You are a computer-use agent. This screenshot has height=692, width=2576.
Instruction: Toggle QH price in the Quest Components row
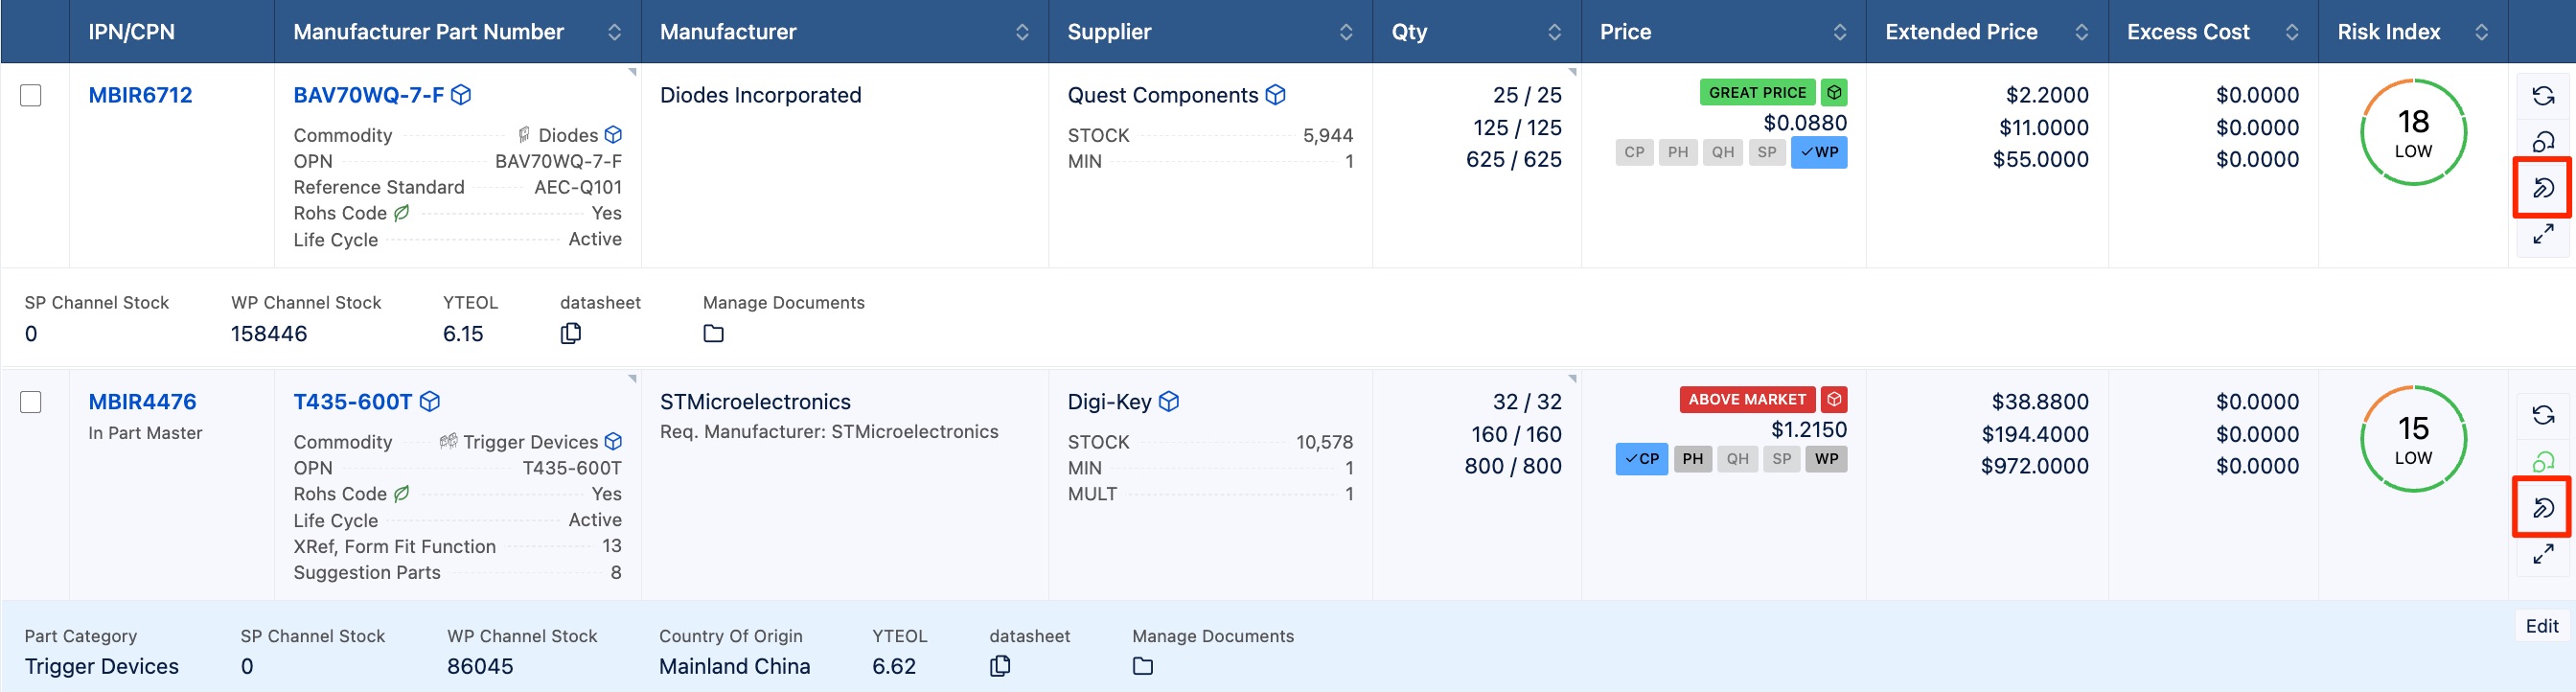(x=1723, y=152)
